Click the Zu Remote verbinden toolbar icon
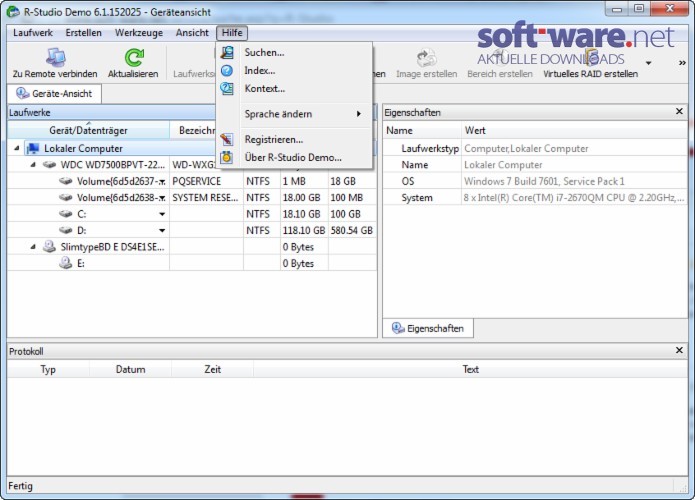 point(56,57)
